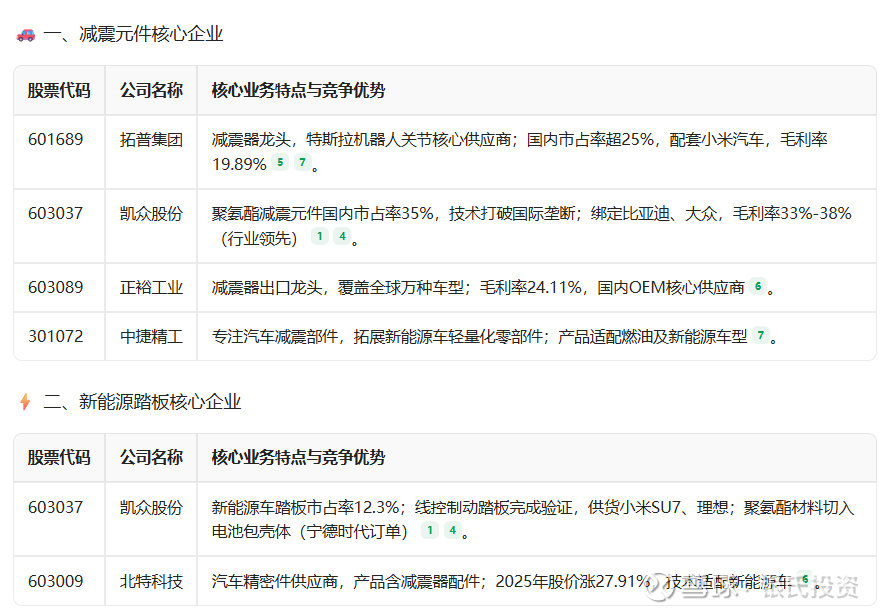Open citation 5 in 拓普集团 row
The image size is (885, 614).
pos(280,163)
